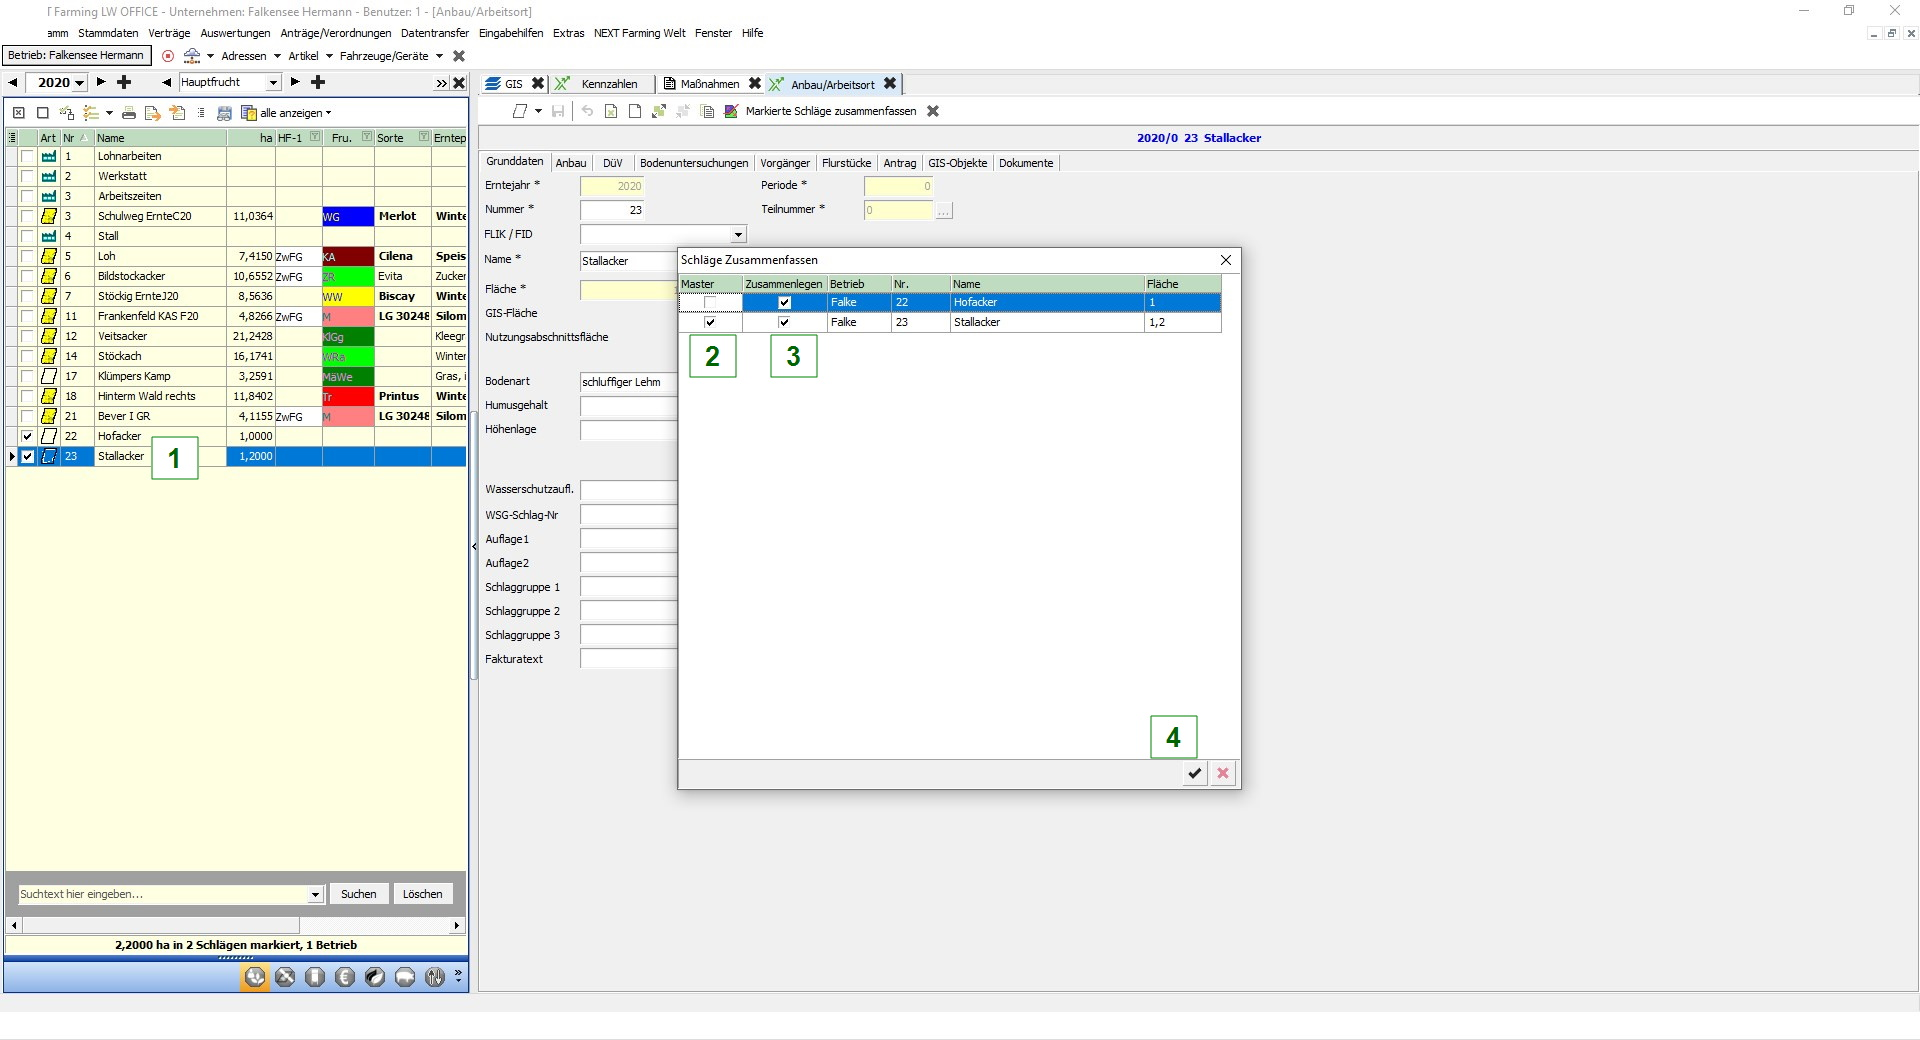The image size is (1920, 1040).
Task: Click the printer icon in field list toolbar
Action: click(129, 113)
